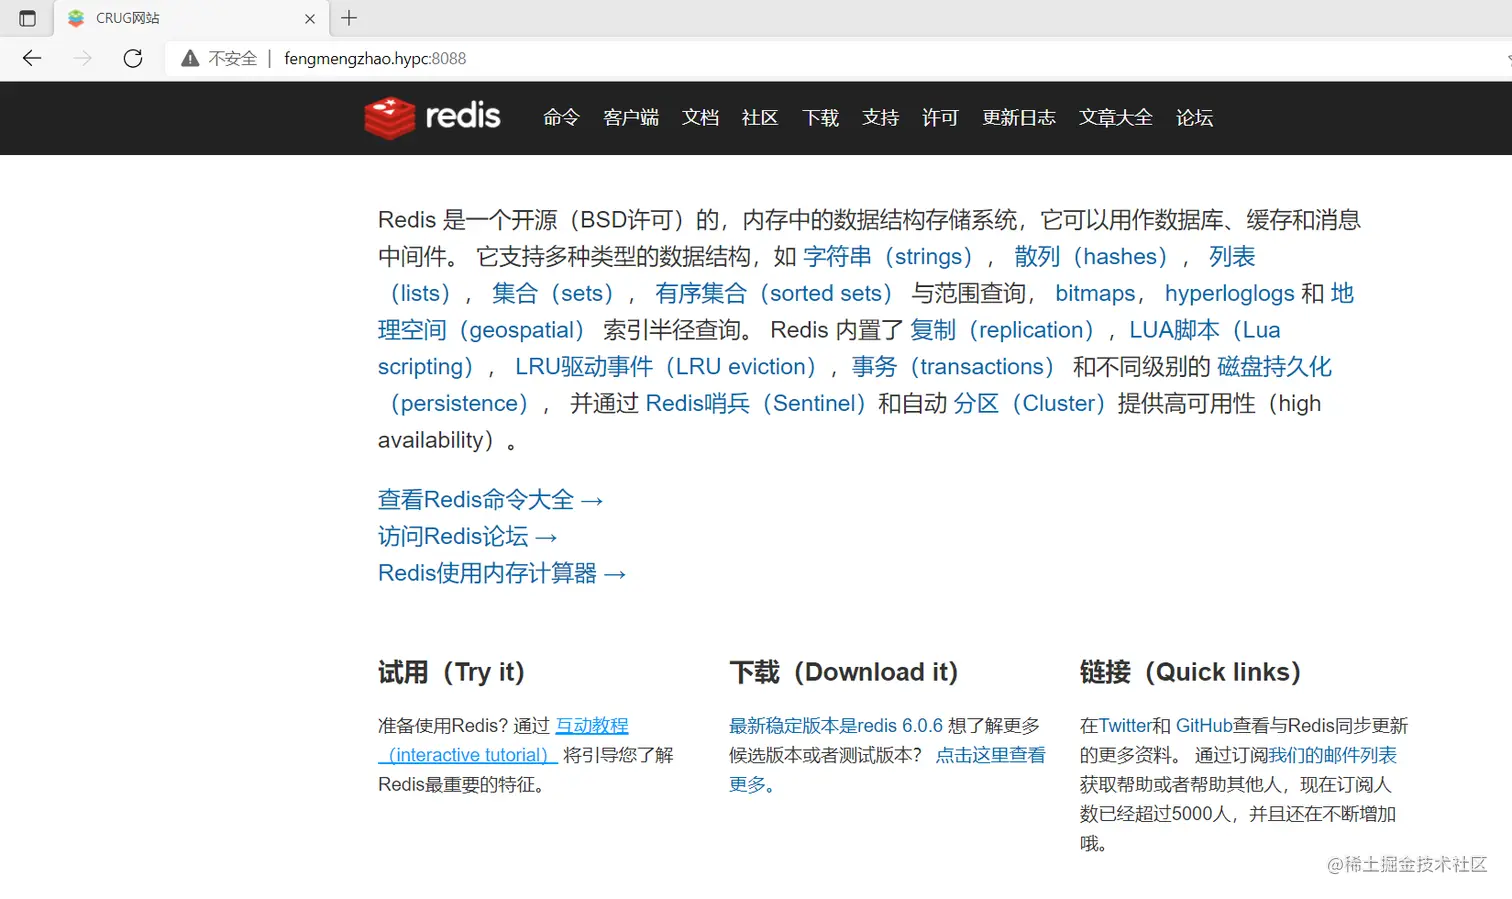Open the 文章大全 nav item

point(1115,117)
